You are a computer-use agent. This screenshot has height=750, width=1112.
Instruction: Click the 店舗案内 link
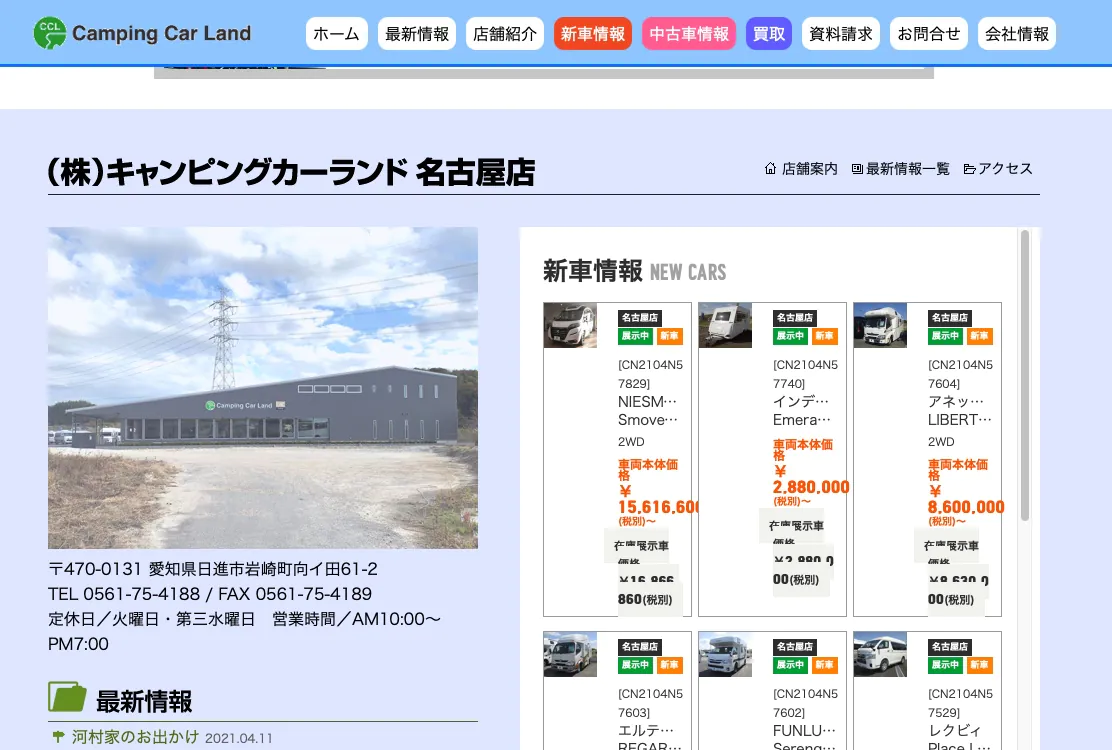(810, 169)
